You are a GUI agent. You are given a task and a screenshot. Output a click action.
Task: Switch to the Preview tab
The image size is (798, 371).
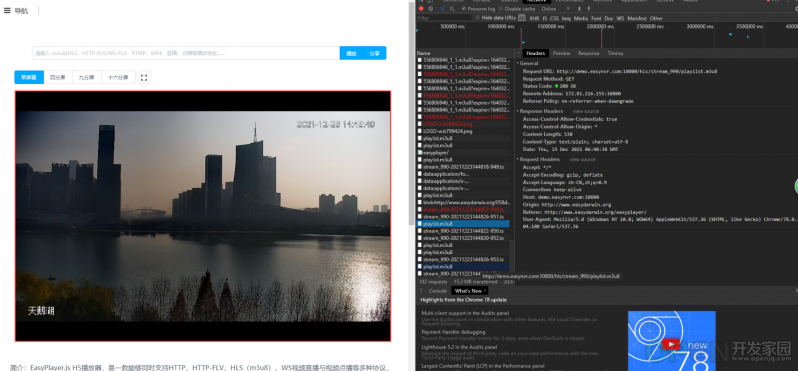click(x=561, y=53)
